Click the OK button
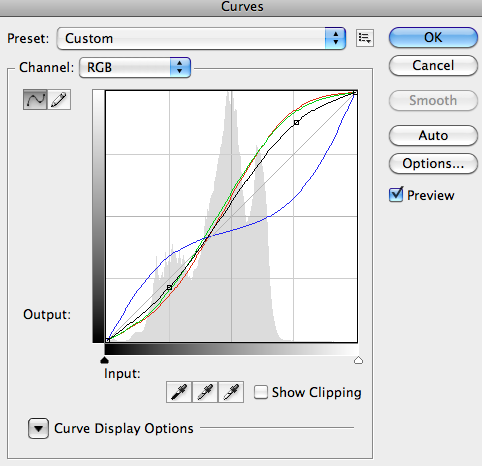The image size is (482, 466). (x=433, y=37)
